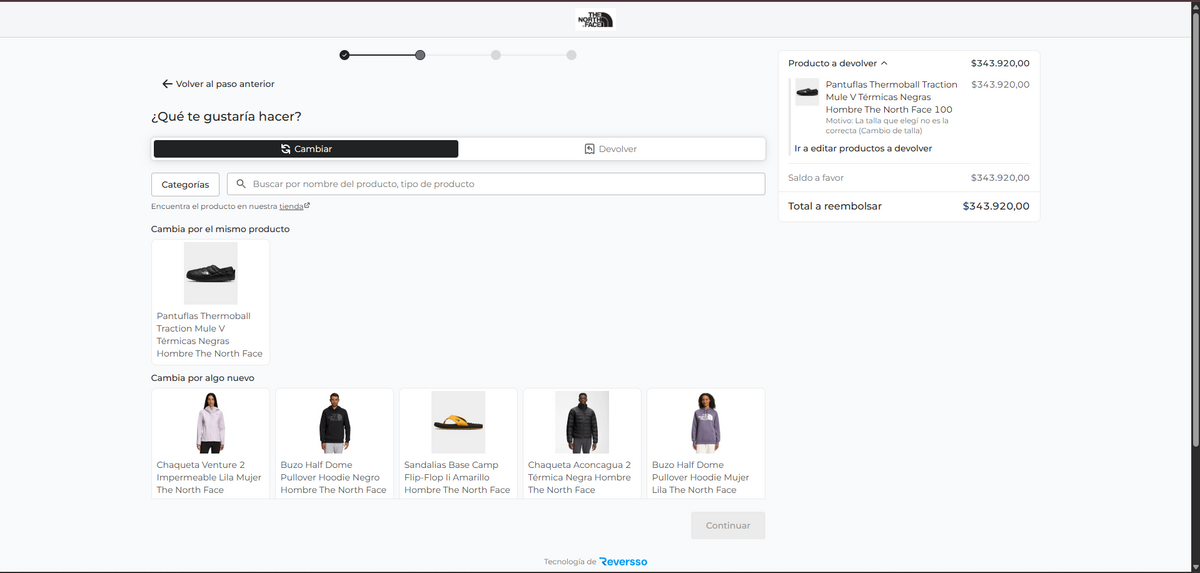Image resolution: width=1200 pixels, height=573 pixels.
Task: Select Buzo Half Dome Mujer Lila image
Action: (x=706, y=422)
